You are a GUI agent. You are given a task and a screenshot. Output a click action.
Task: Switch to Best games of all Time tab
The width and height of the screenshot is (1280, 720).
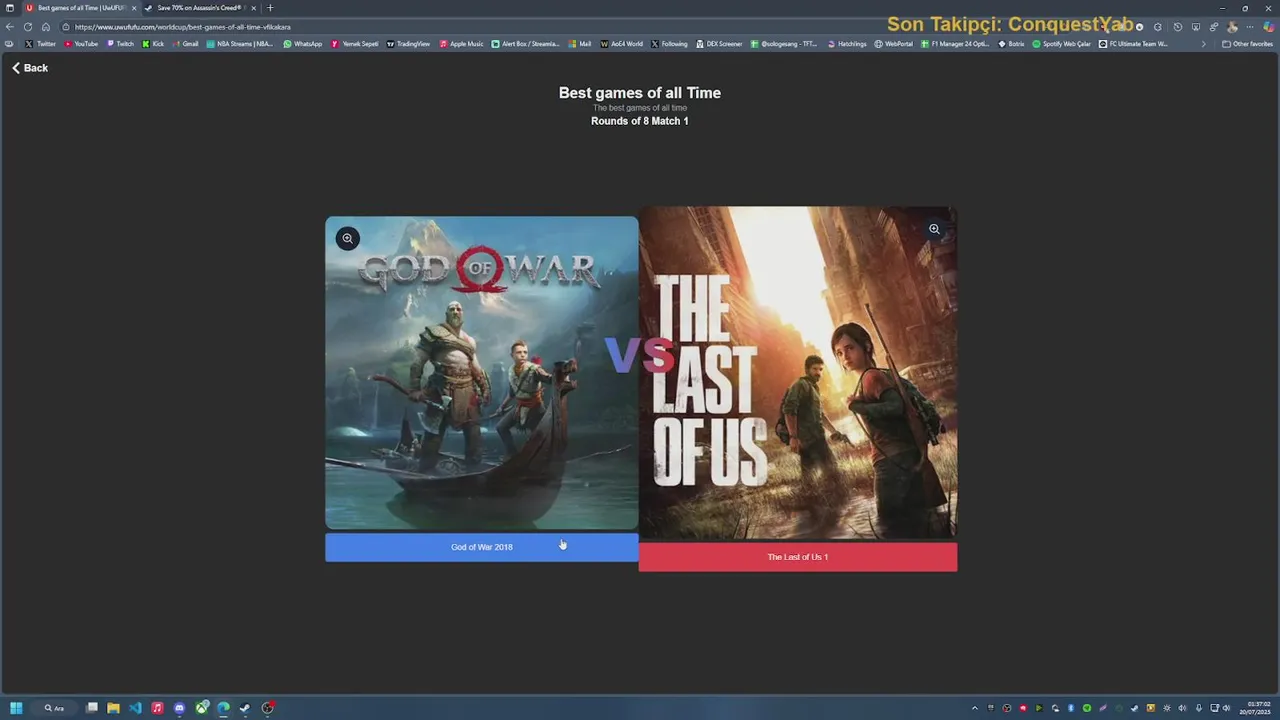click(x=79, y=8)
